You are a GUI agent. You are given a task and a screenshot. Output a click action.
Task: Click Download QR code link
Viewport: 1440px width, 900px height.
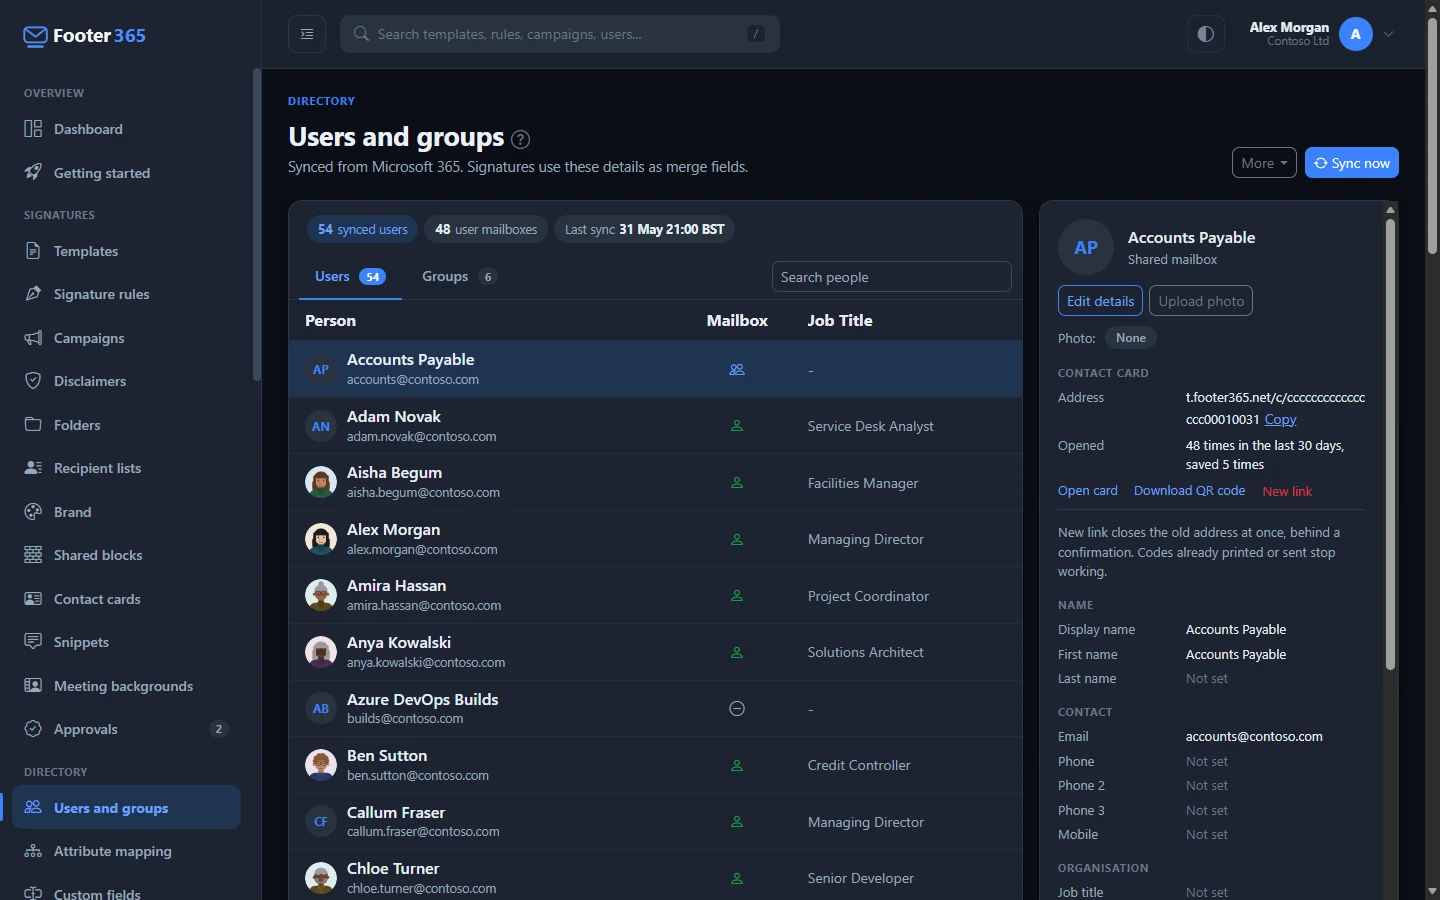[x=1189, y=491]
